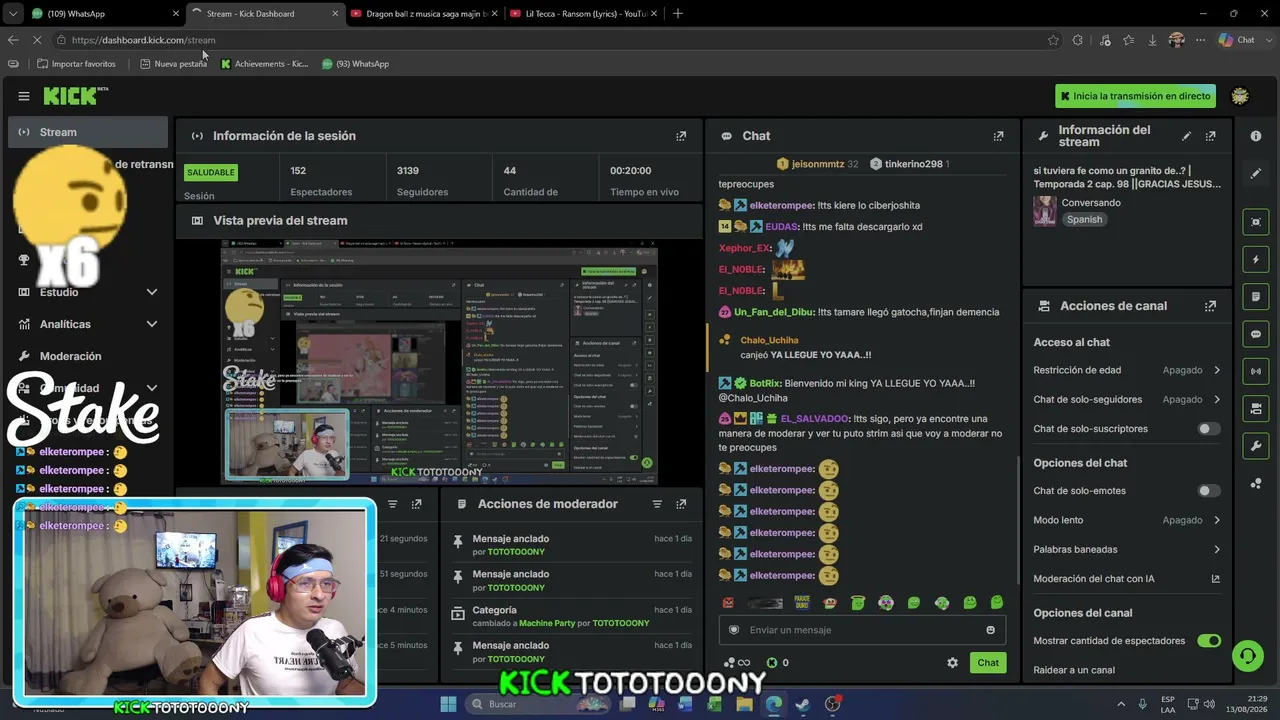Screen dimensions: 1280x720
Task: Open Steam from the taskbar
Action: [x=802, y=704]
